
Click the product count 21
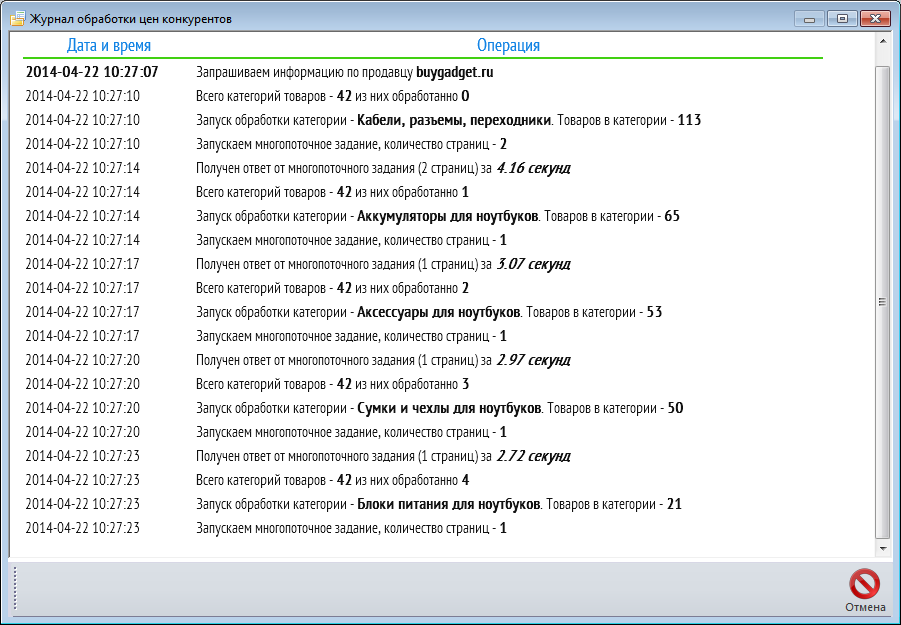674,504
